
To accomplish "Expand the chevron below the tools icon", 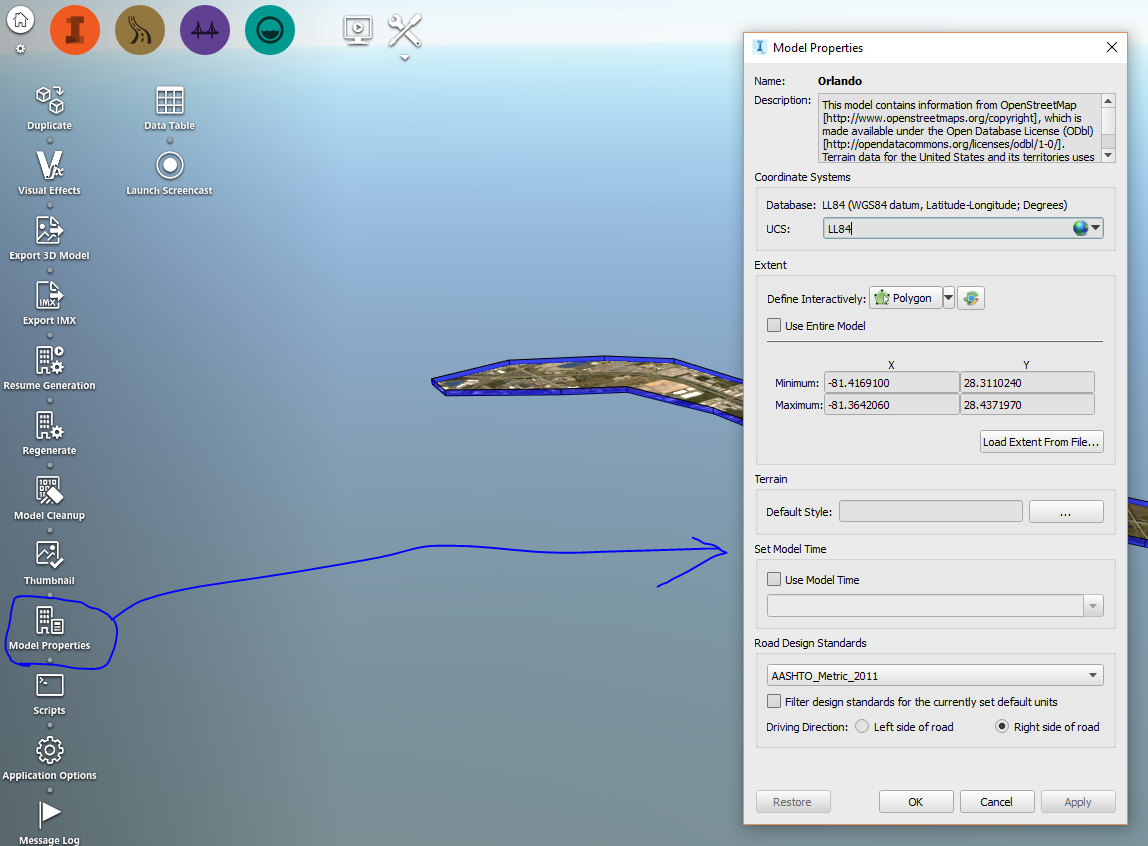I will coord(405,58).
